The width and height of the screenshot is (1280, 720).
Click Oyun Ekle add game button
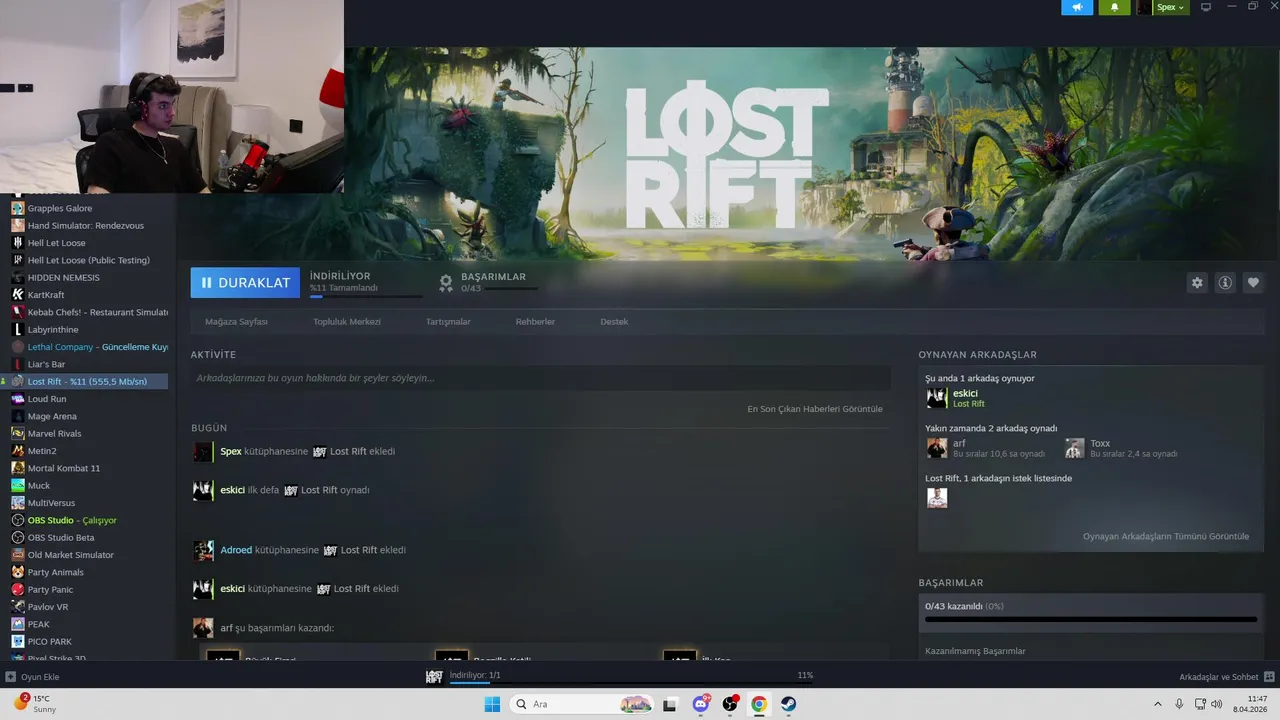[x=32, y=677]
